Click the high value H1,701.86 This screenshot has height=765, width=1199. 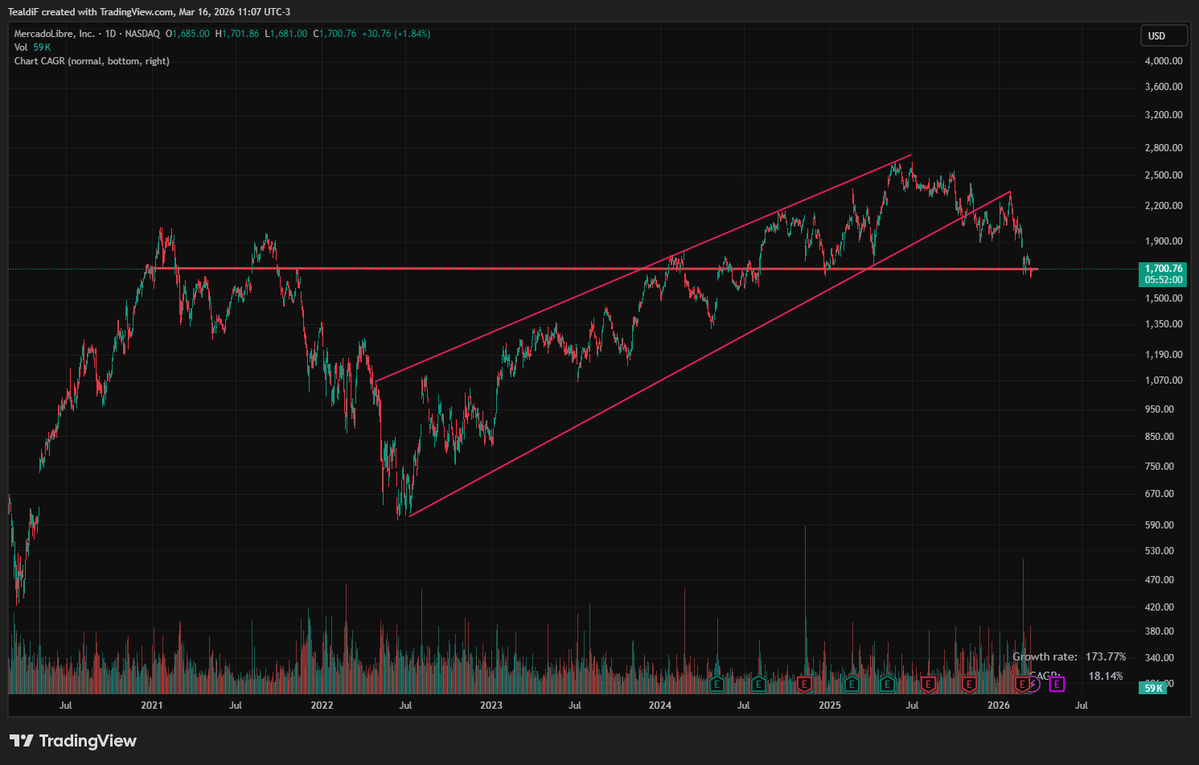point(237,34)
